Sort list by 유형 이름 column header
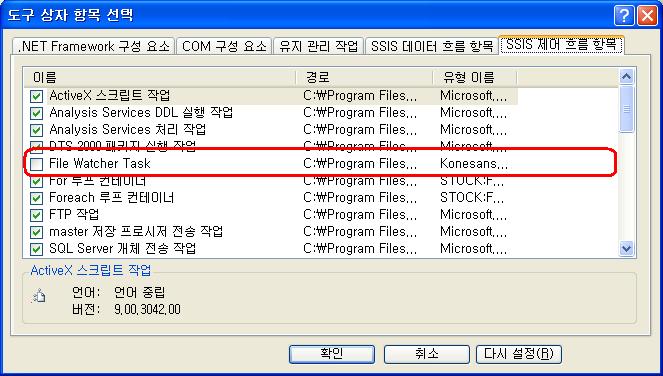Viewport: 663px width, 376px height. tap(475, 77)
